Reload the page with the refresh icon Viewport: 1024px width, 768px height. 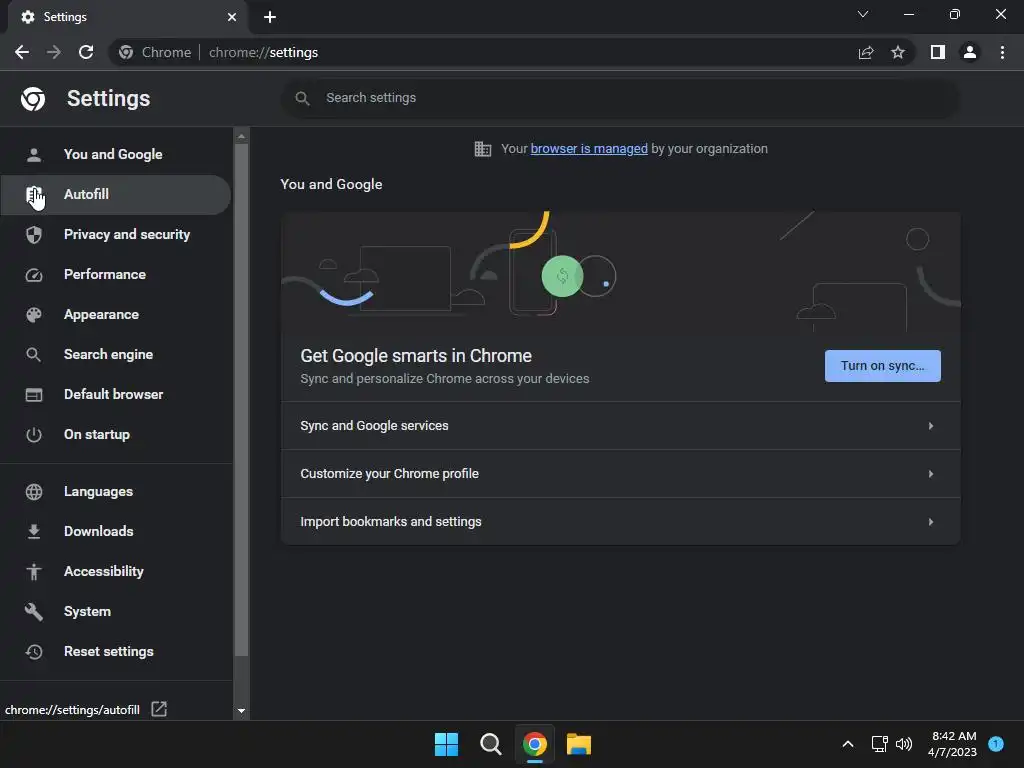click(x=86, y=52)
